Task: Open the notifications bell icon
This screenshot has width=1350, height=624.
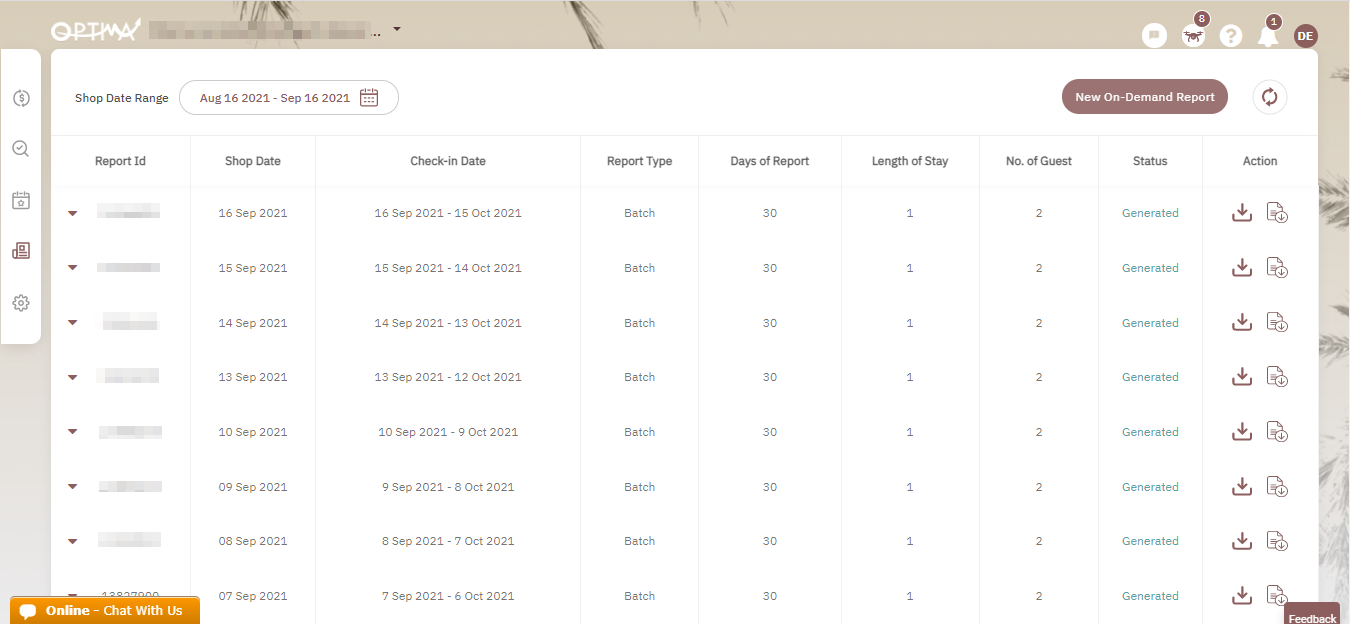Action: (x=1268, y=36)
